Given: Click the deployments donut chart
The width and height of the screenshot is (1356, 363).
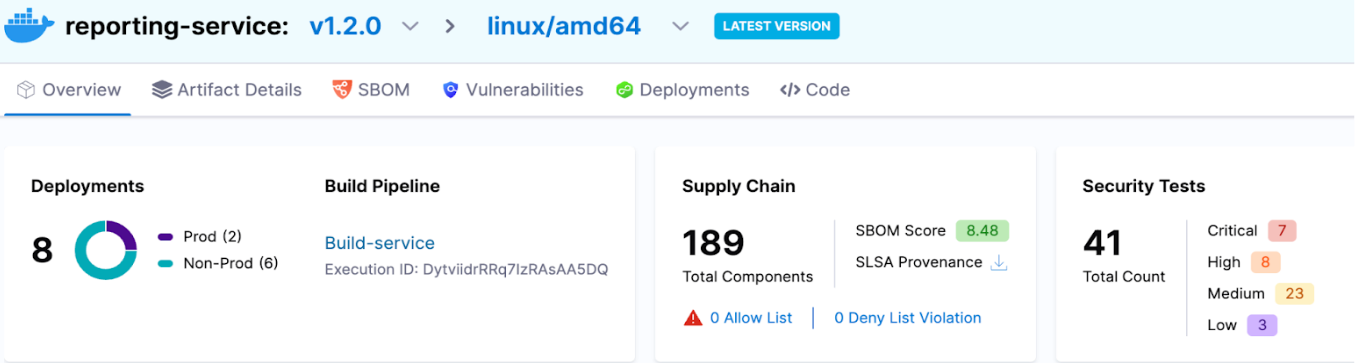Looking at the screenshot, I should 106,250.
